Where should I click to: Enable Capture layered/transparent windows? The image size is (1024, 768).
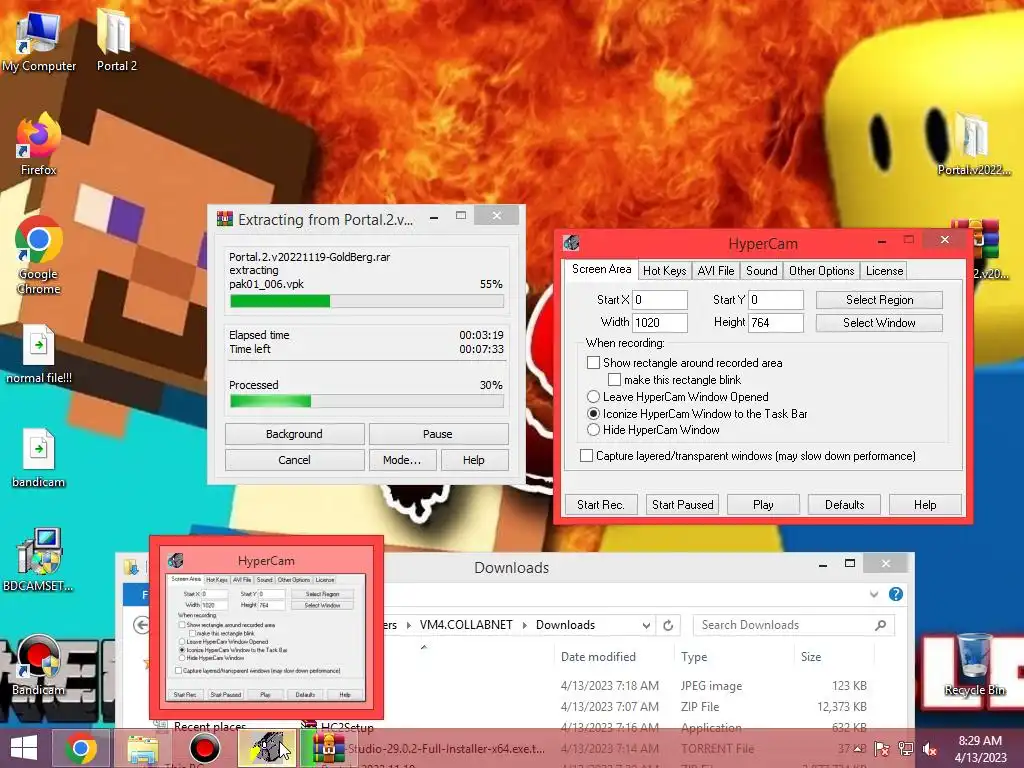point(586,455)
